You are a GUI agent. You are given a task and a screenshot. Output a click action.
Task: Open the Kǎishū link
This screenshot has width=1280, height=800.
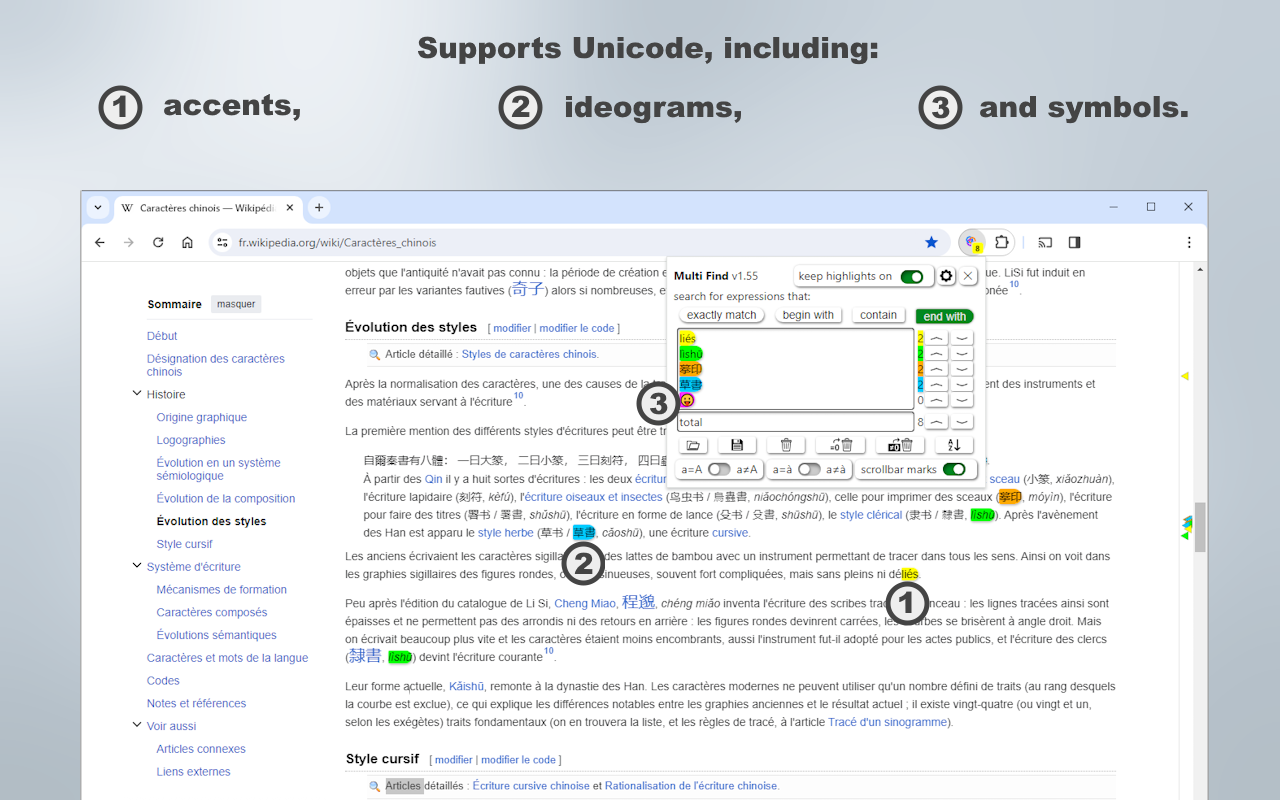click(466, 686)
